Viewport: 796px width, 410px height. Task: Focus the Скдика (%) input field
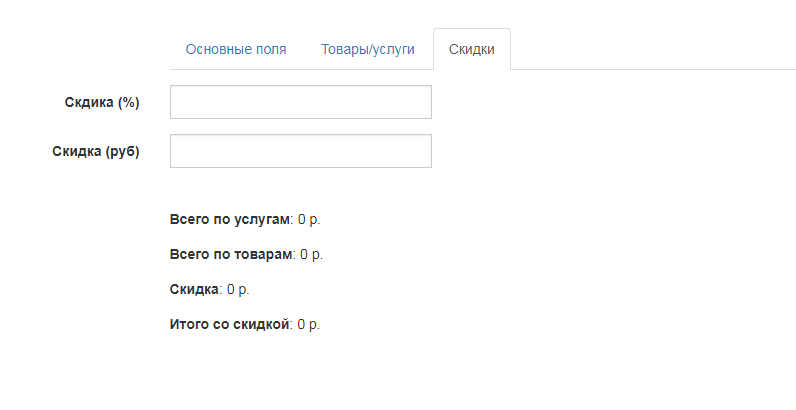pos(301,102)
